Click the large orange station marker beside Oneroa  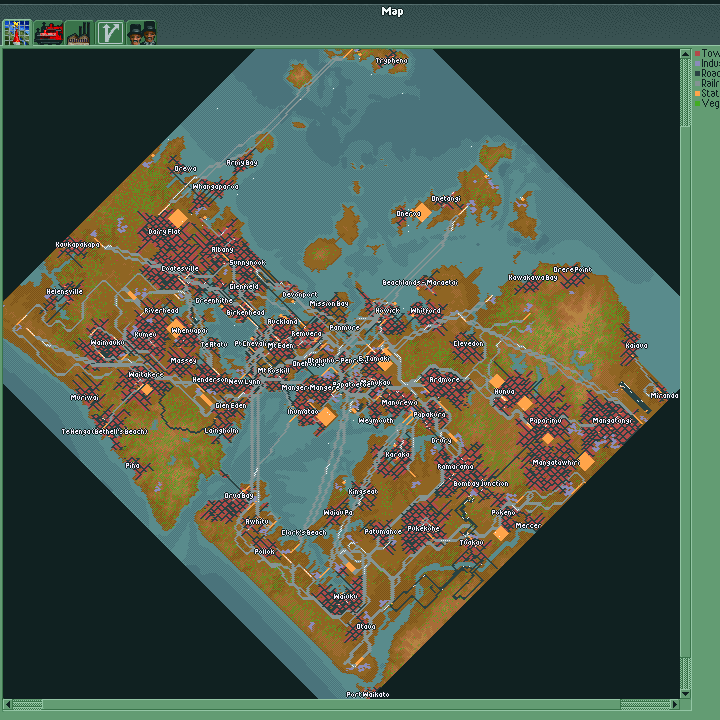[x=423, y=213]
